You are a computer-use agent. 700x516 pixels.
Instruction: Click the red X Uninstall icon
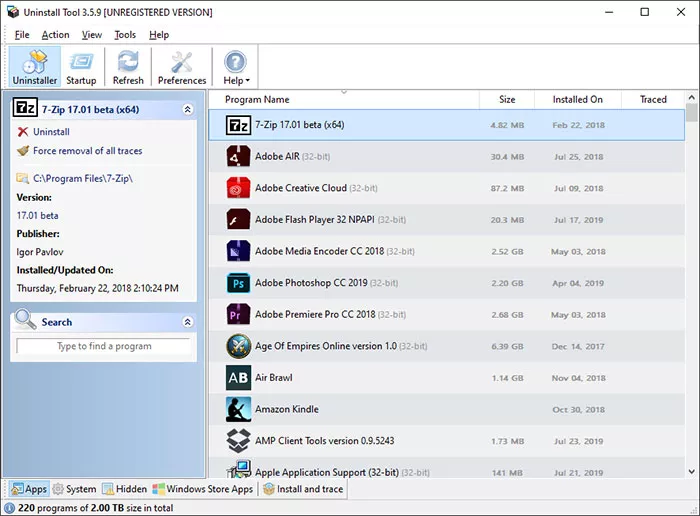(23, 132)
